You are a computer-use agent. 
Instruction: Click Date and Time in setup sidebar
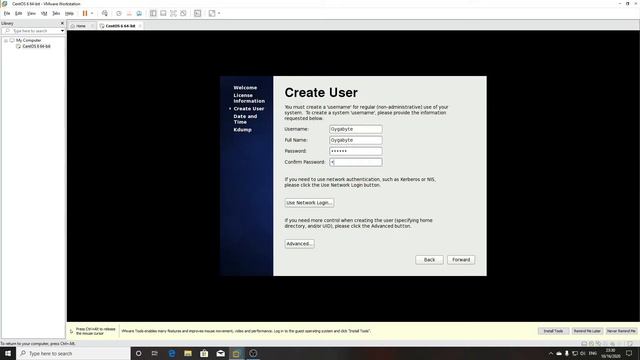pyautogui.click(x=245, y=119)
